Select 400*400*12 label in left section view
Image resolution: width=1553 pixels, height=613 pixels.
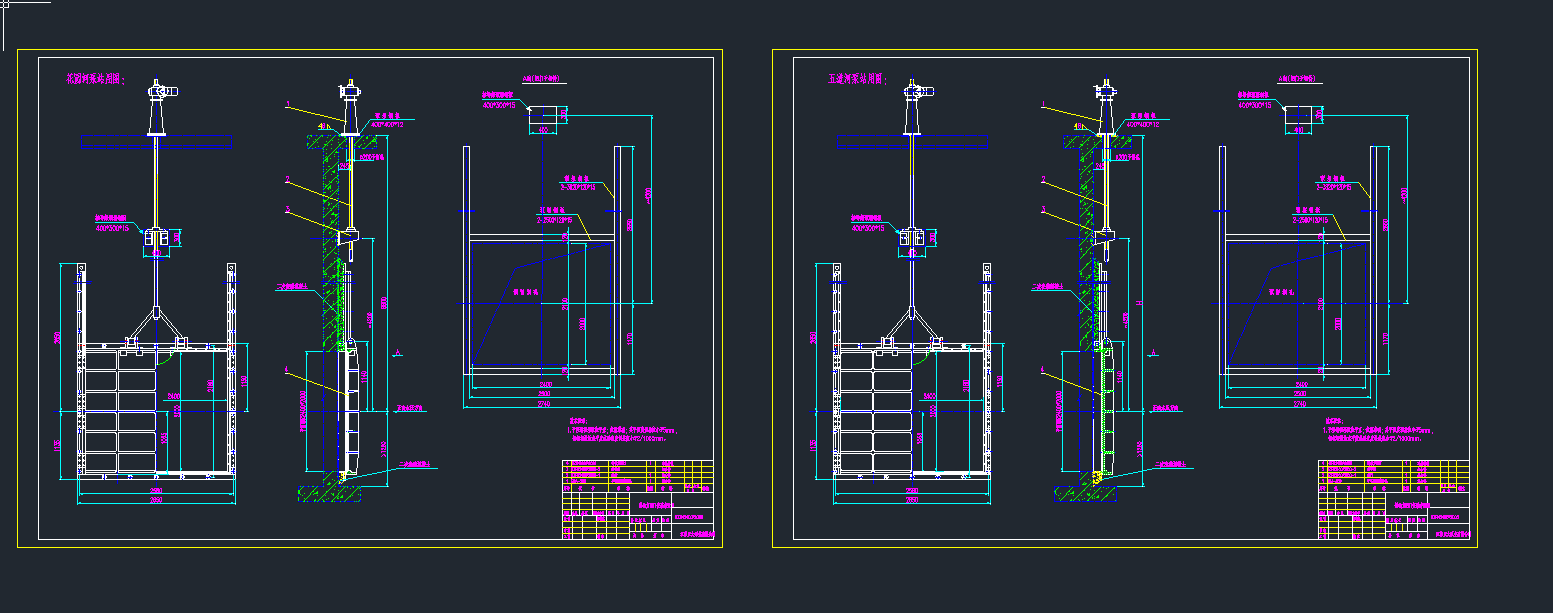[387, 125]
